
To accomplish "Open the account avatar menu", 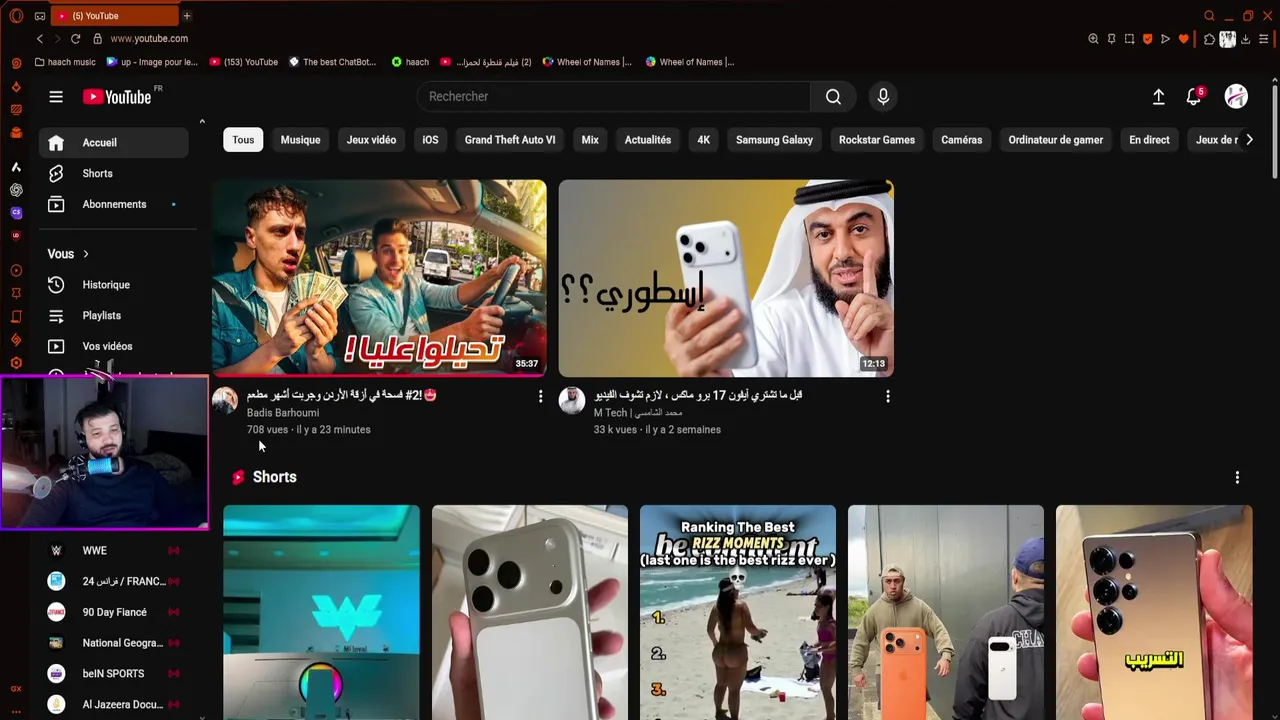I will (1237, 96).
